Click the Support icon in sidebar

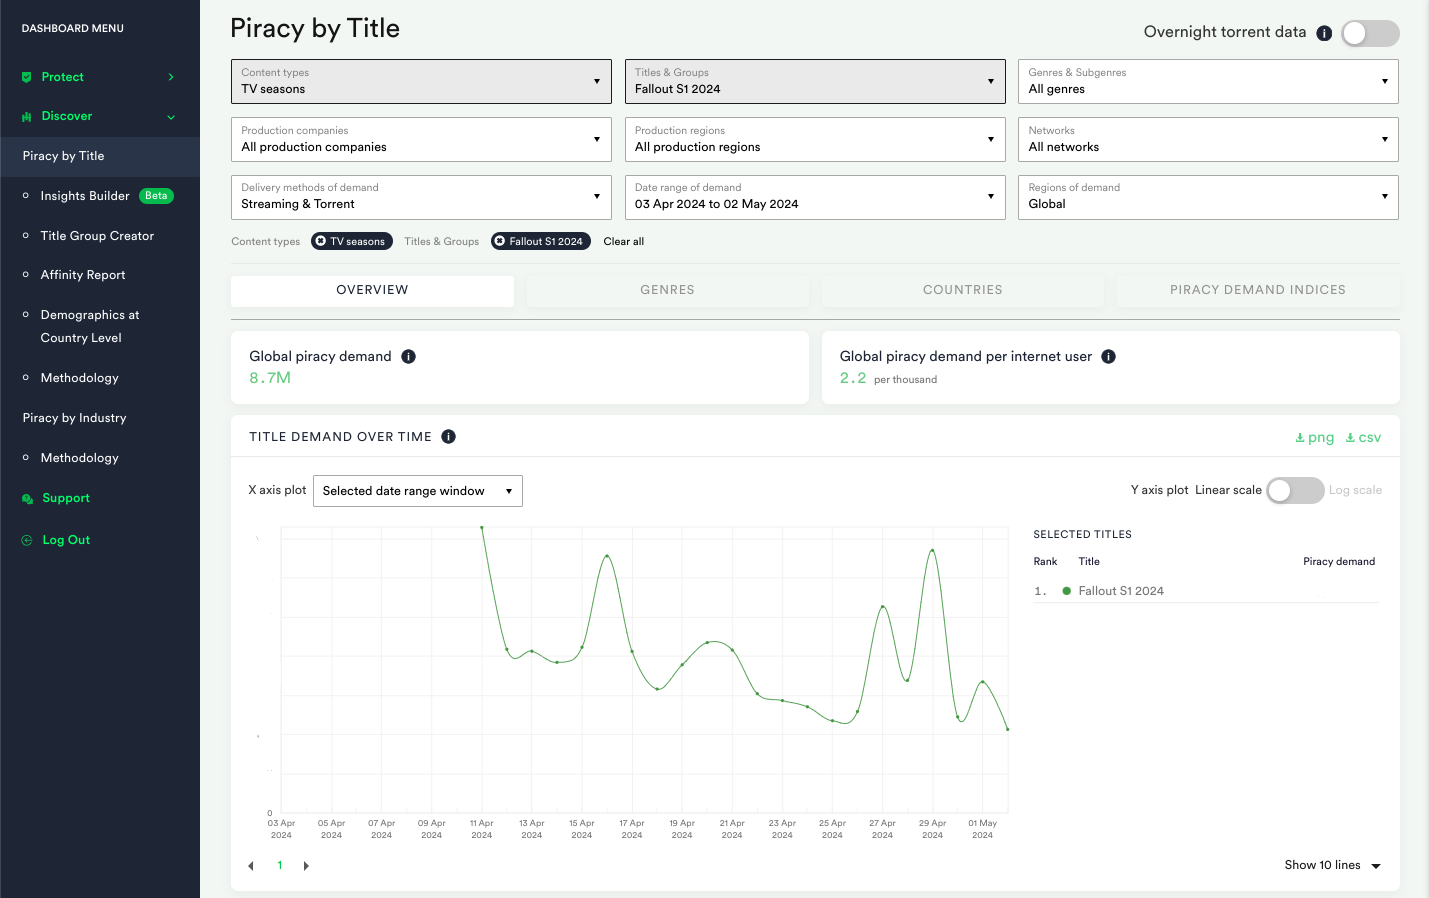click(x=27, y=499)
